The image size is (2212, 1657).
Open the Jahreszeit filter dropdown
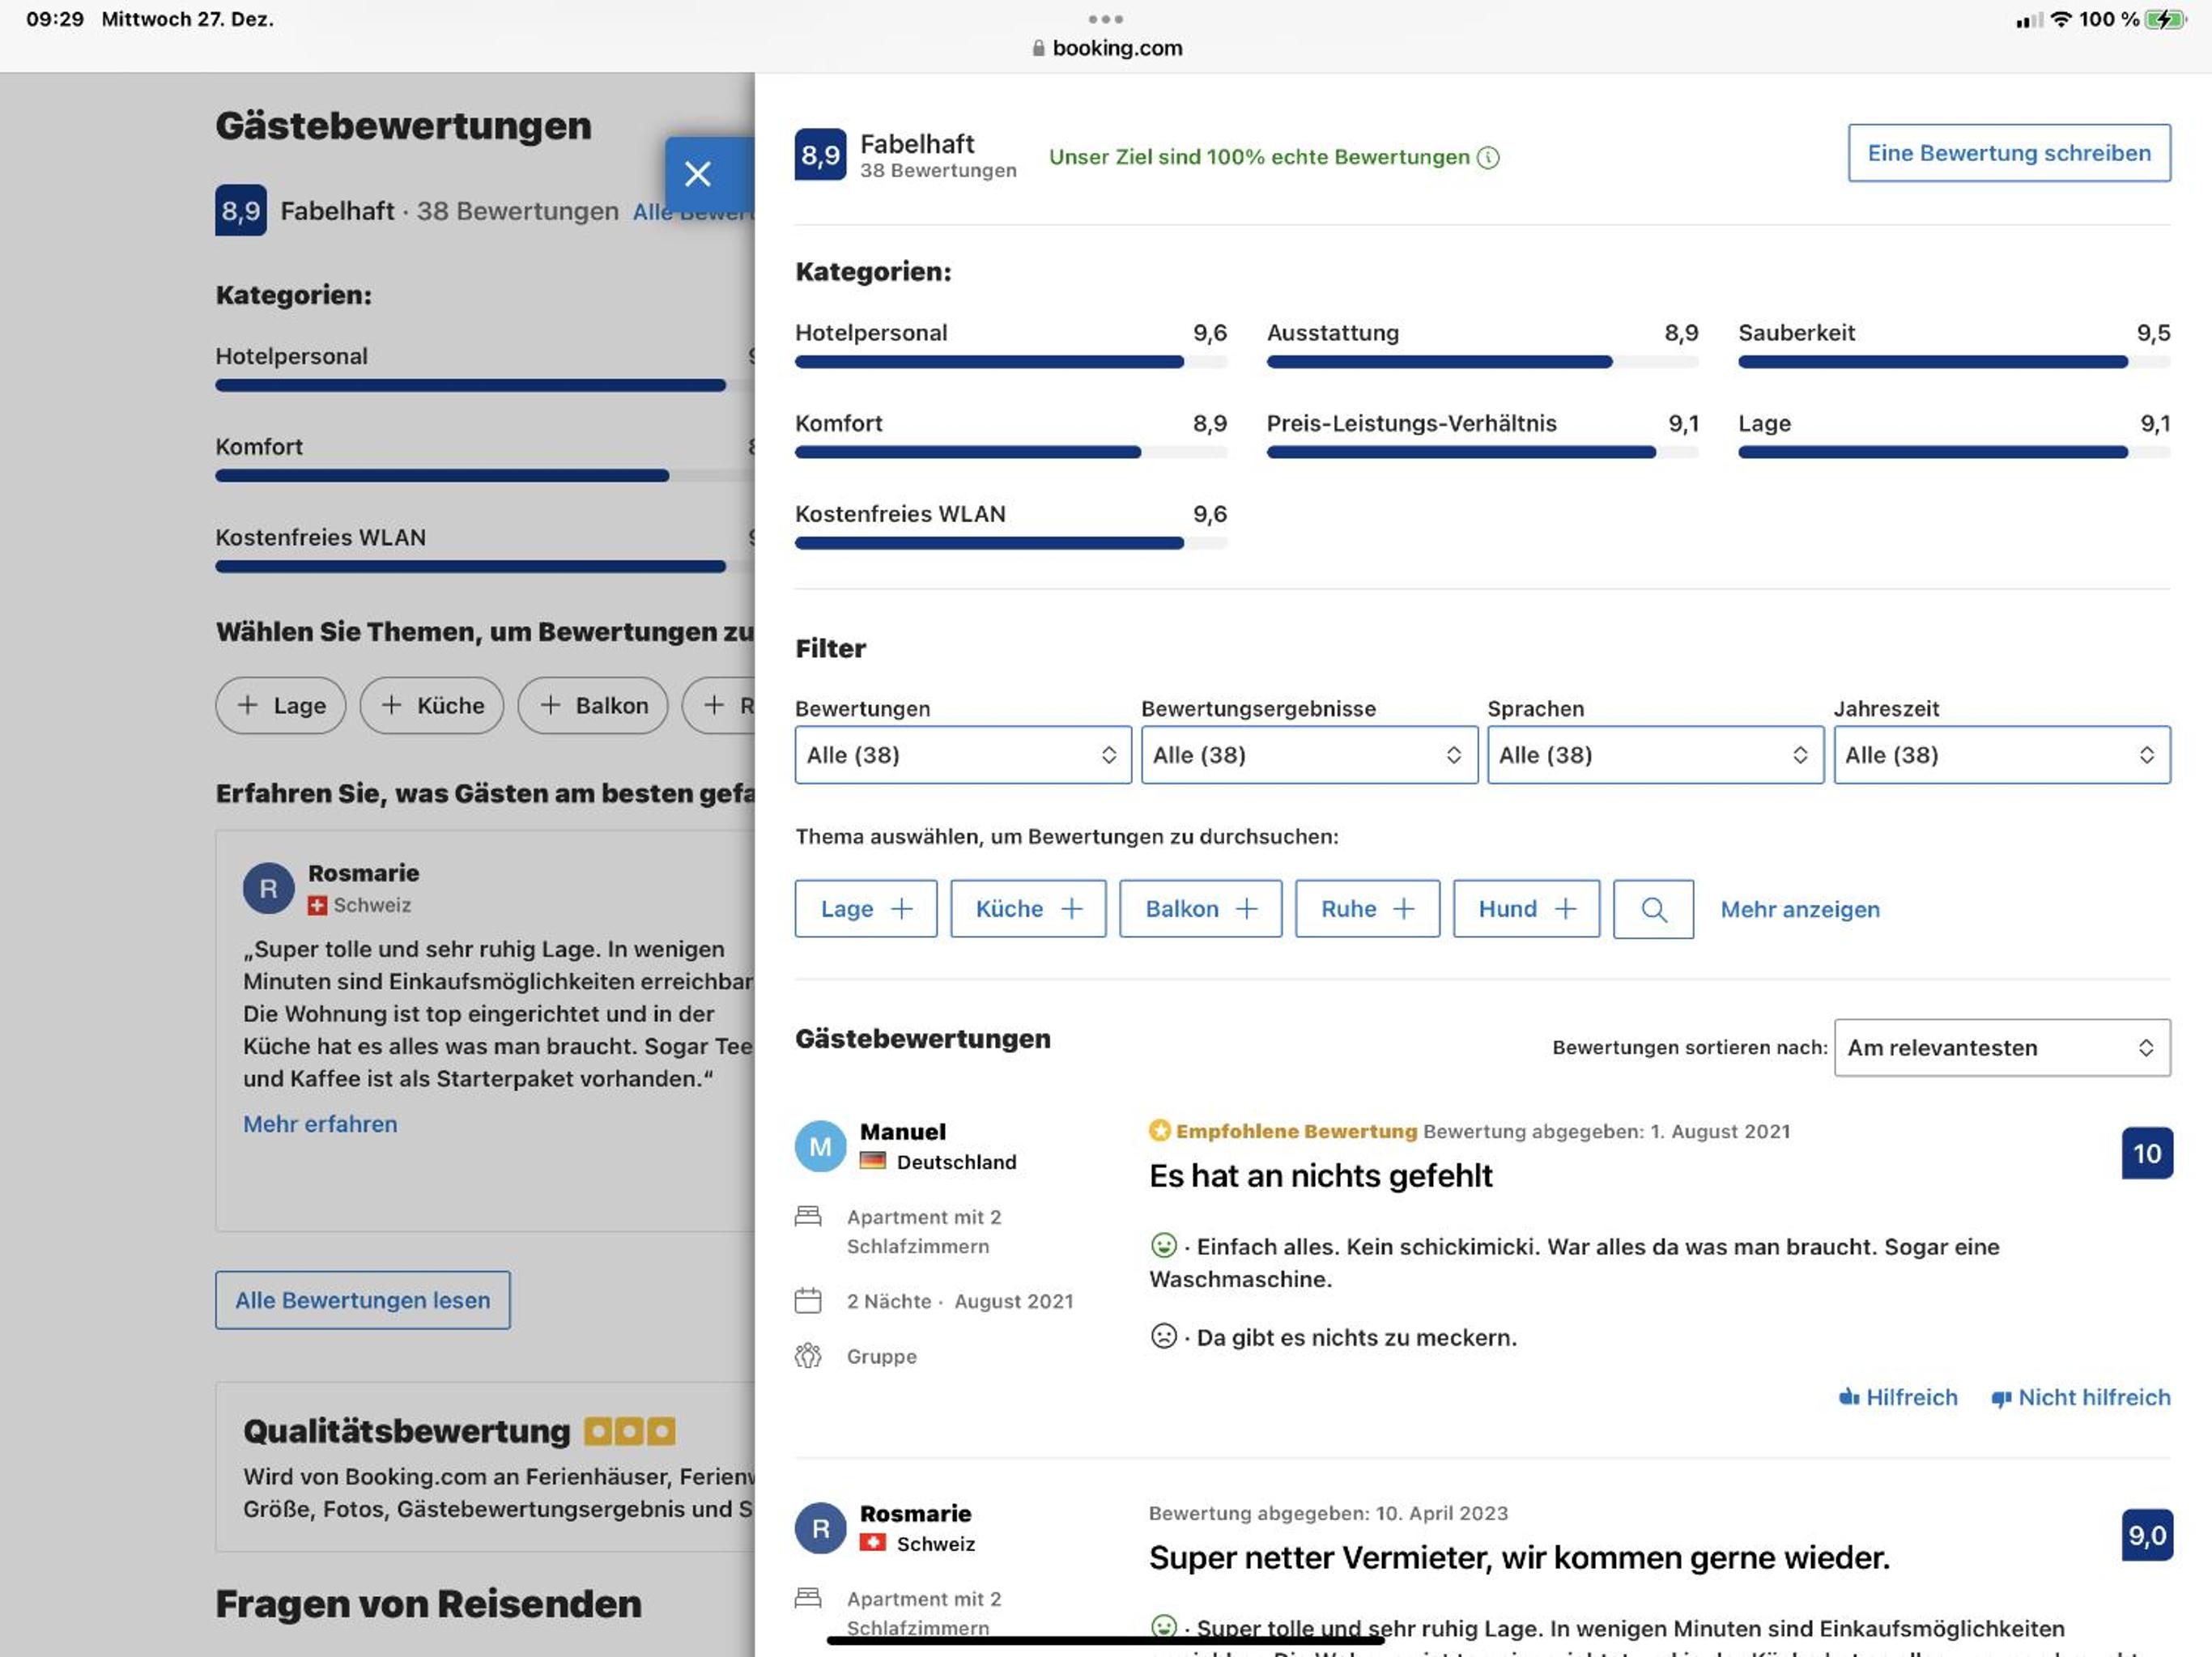(2002, 755)
